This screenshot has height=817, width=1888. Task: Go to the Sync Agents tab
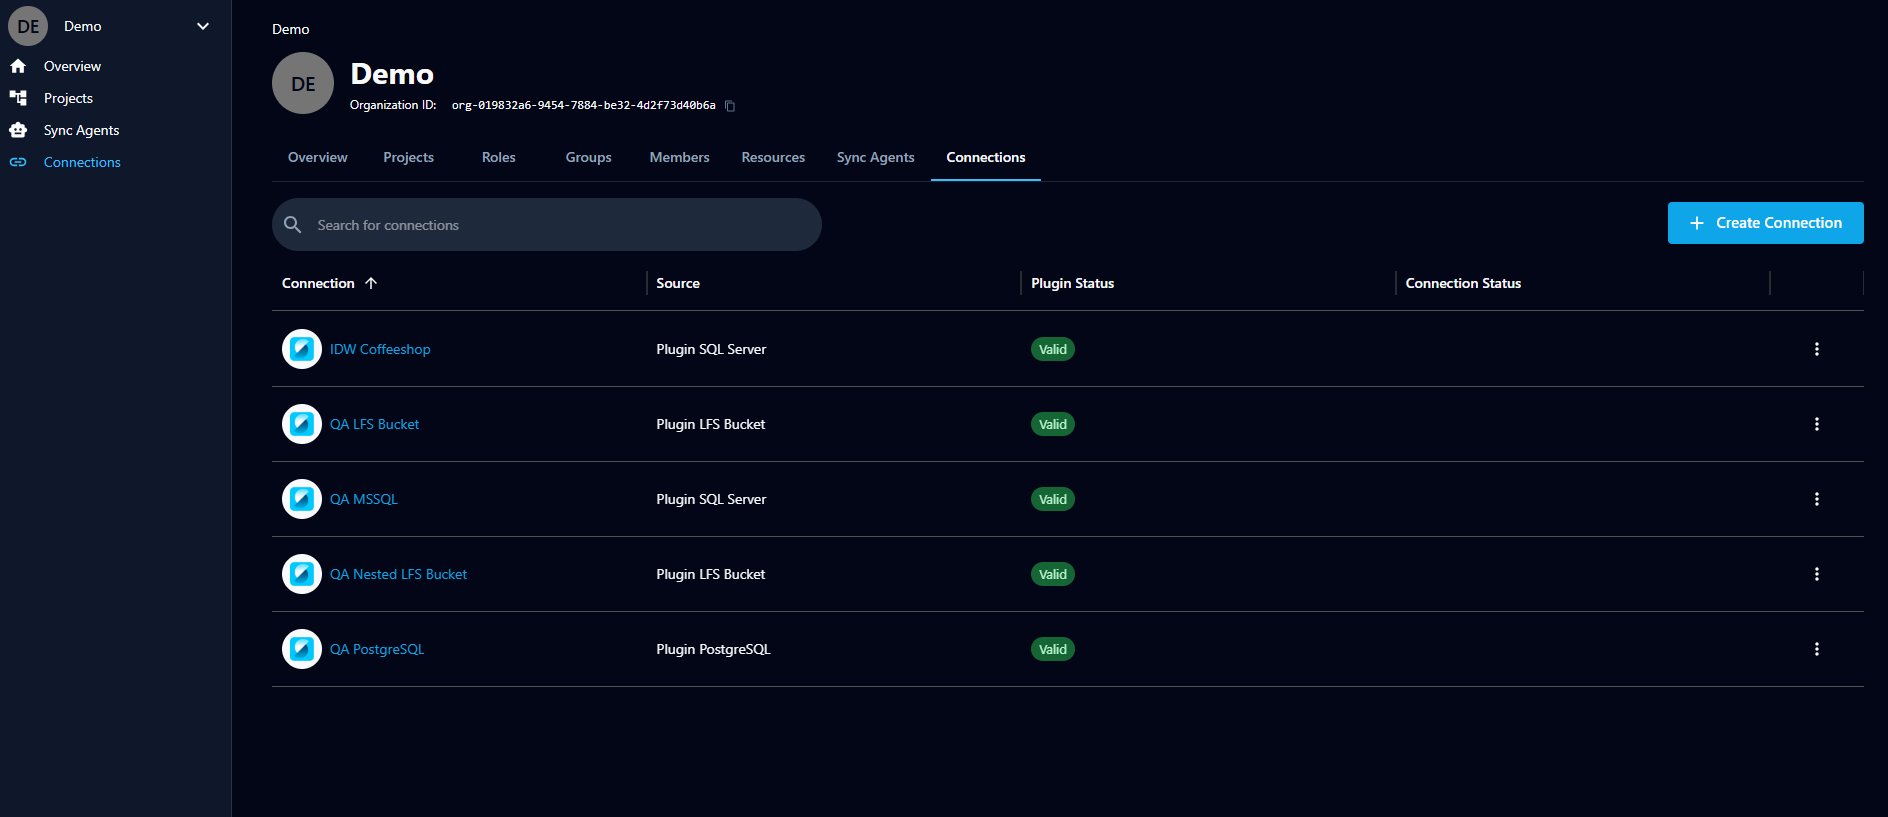tap(875, 157)
